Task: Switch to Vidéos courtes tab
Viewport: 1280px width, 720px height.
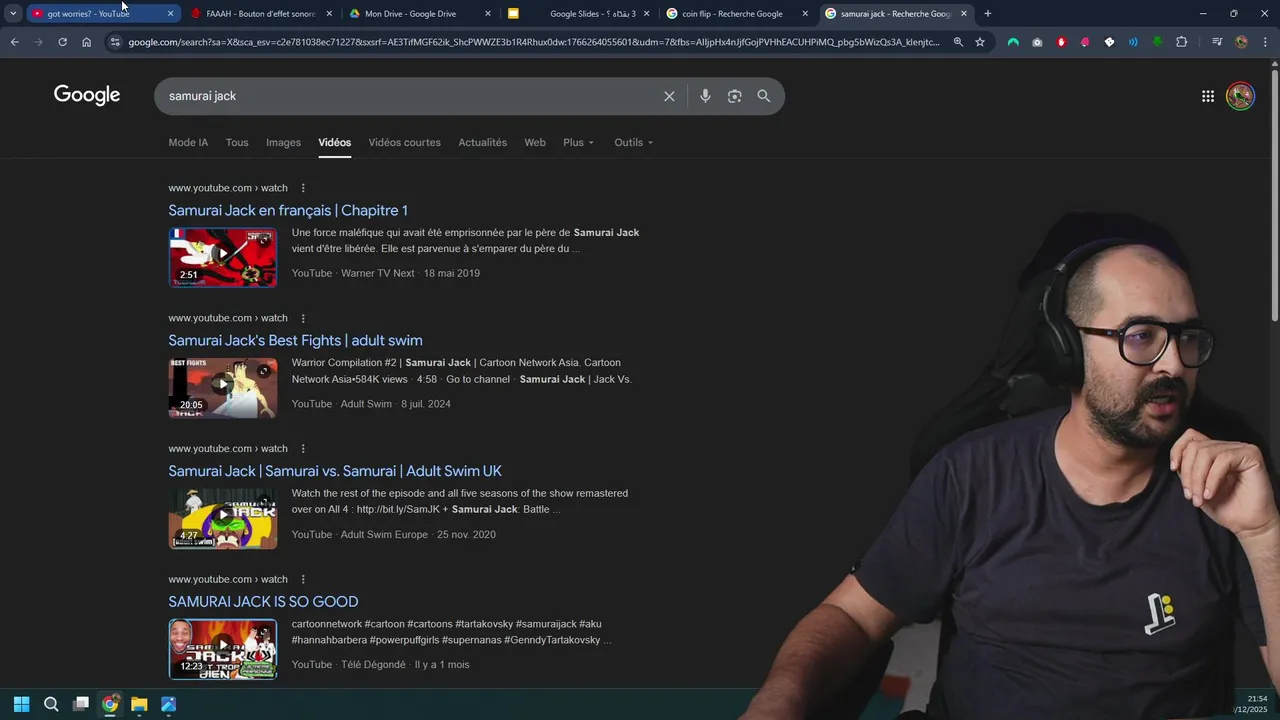Action: pos(404,142)
